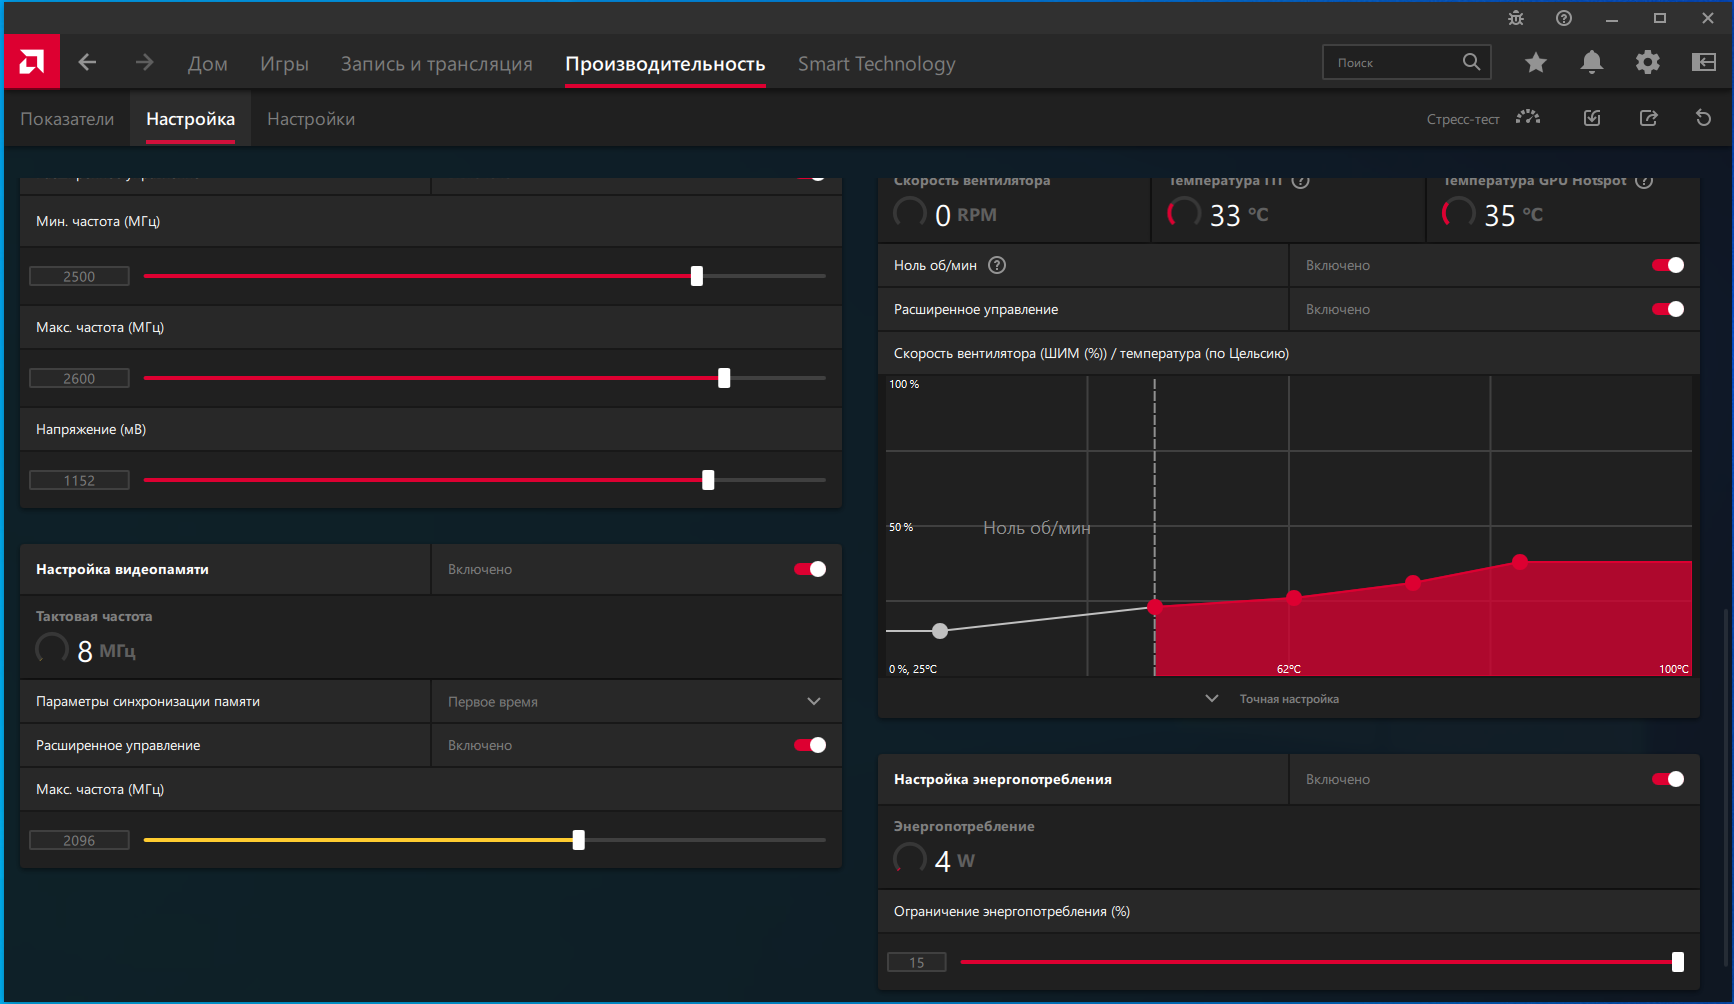Open help for Температура ГП
This screenshot has height=1004, width=1734.
(1300, 181)
